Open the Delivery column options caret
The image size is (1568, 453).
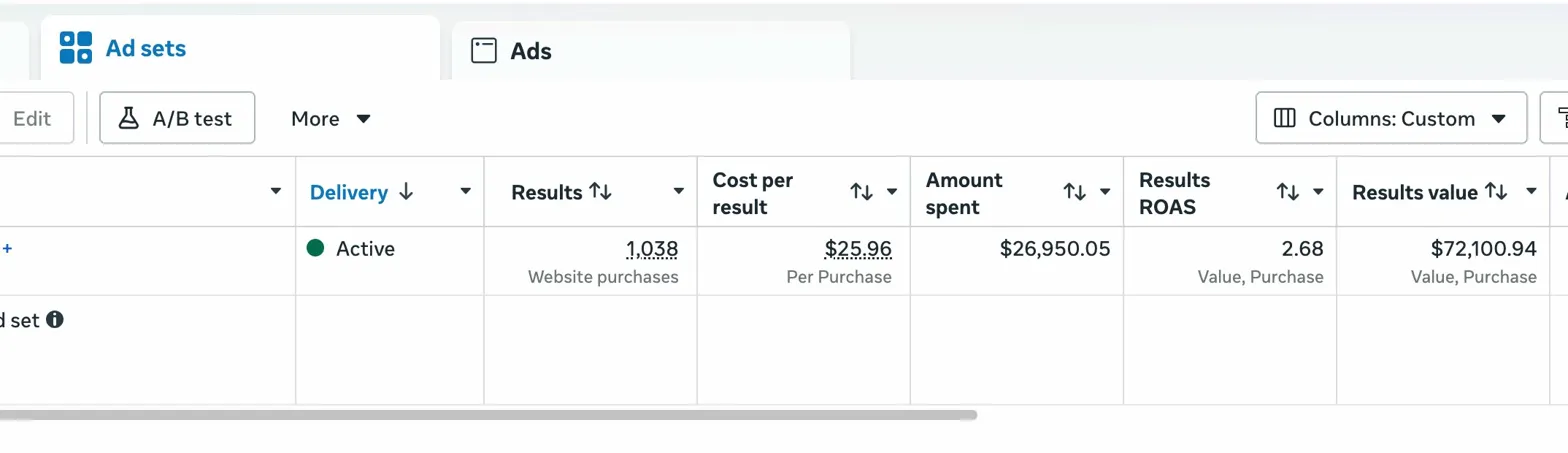(465, 192)
